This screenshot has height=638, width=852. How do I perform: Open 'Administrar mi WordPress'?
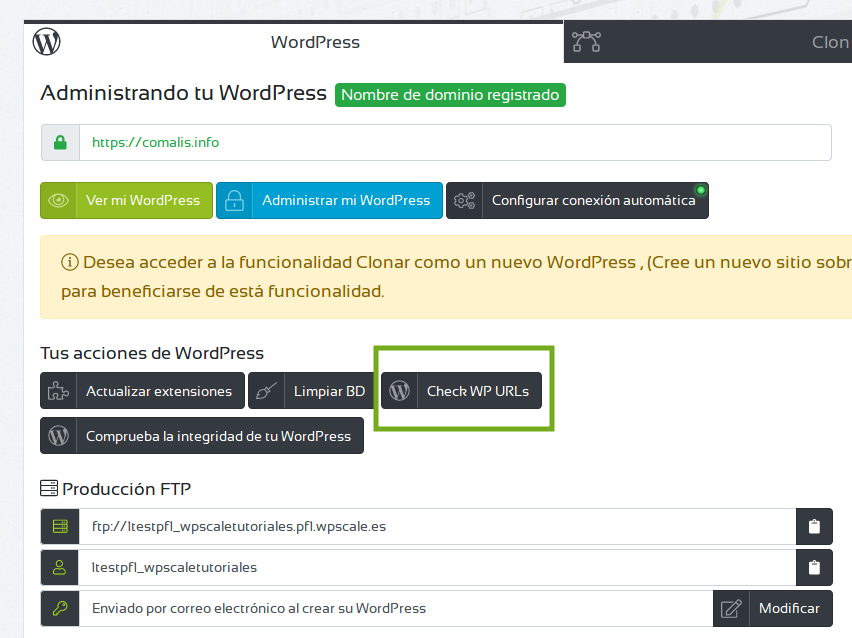[329, 201]
